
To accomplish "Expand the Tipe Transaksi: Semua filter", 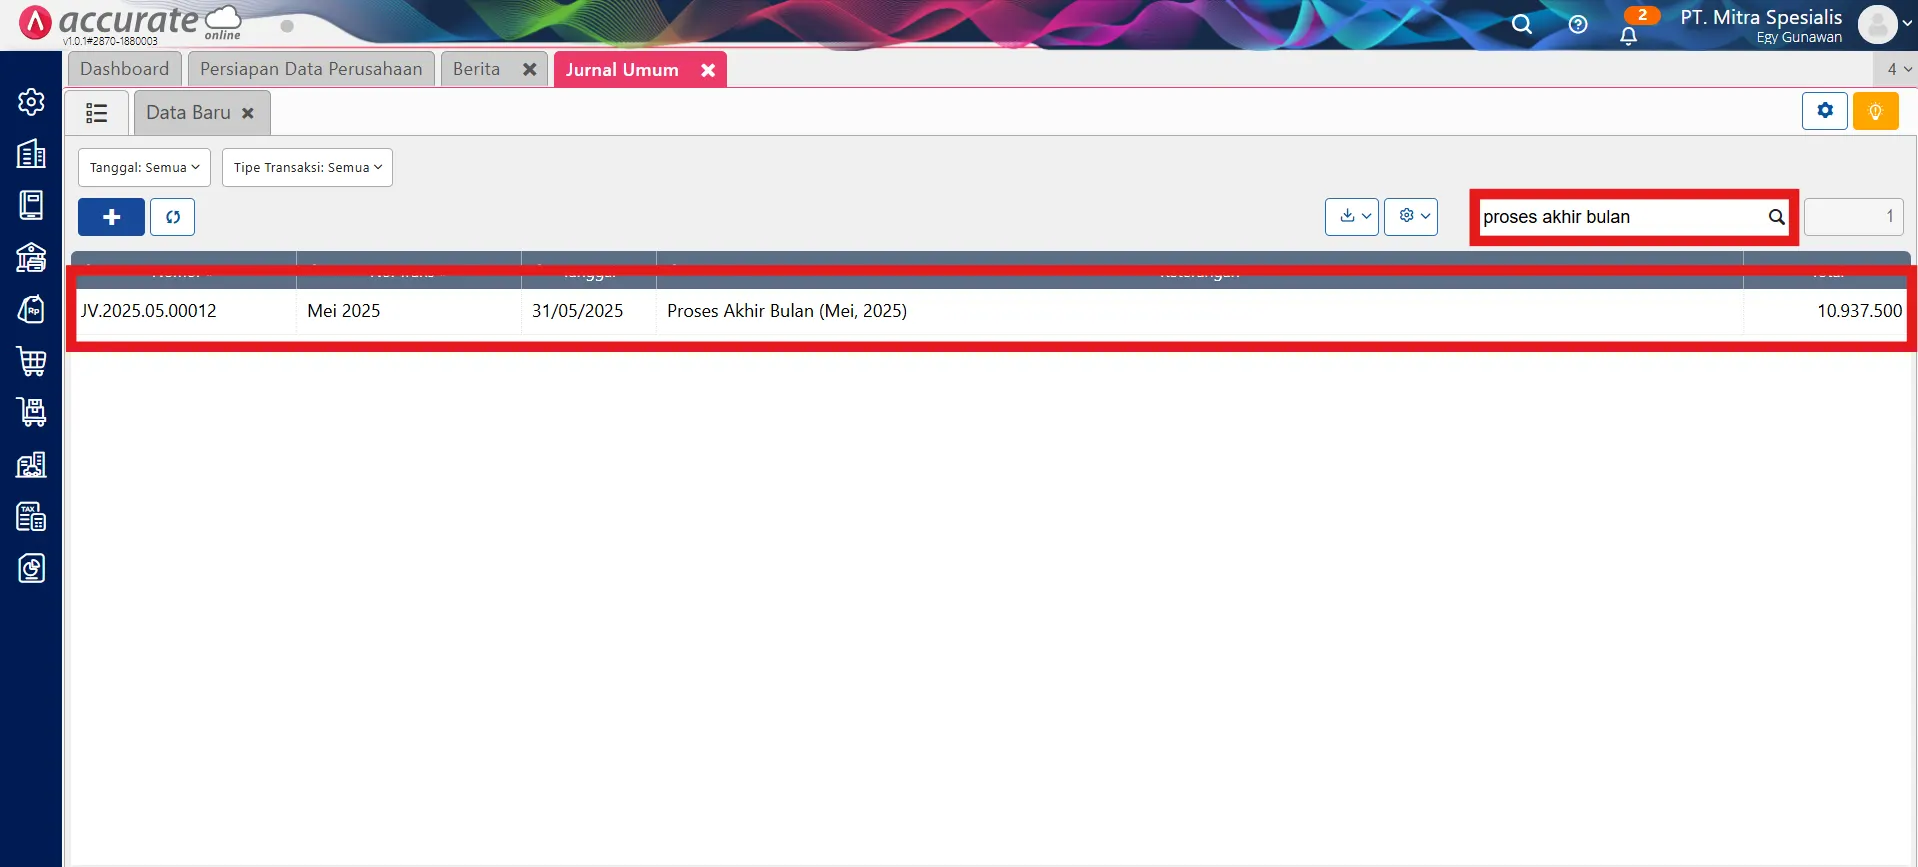I will click(x=307, y=168).
